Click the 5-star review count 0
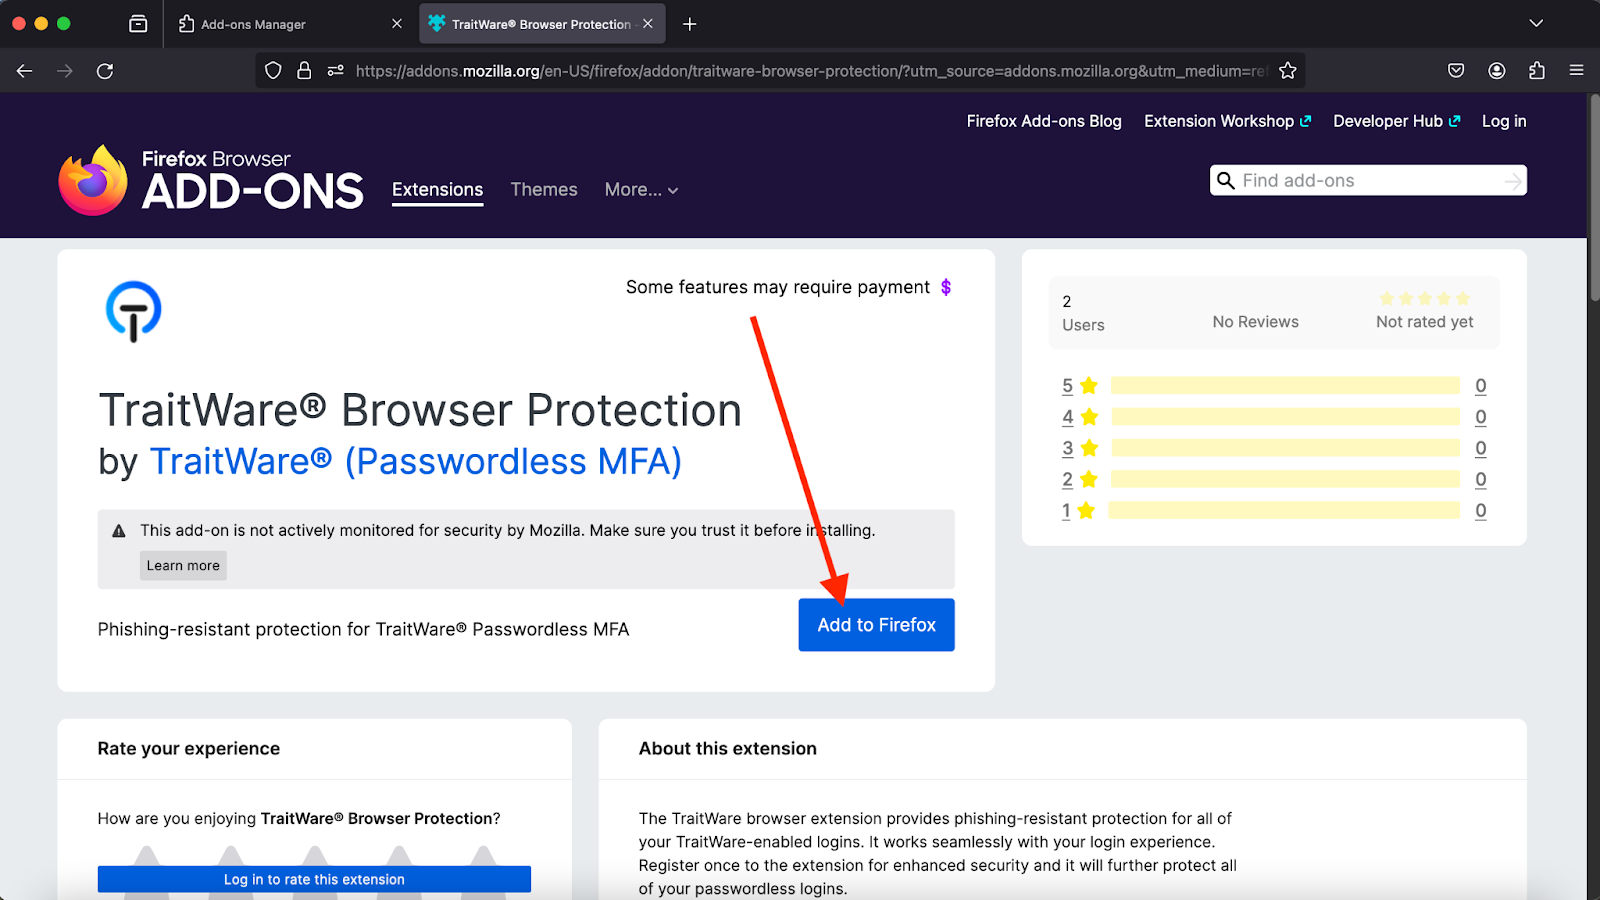Image resolution: width=1600 pixels, height=900 pixels. click(1481, 386)
